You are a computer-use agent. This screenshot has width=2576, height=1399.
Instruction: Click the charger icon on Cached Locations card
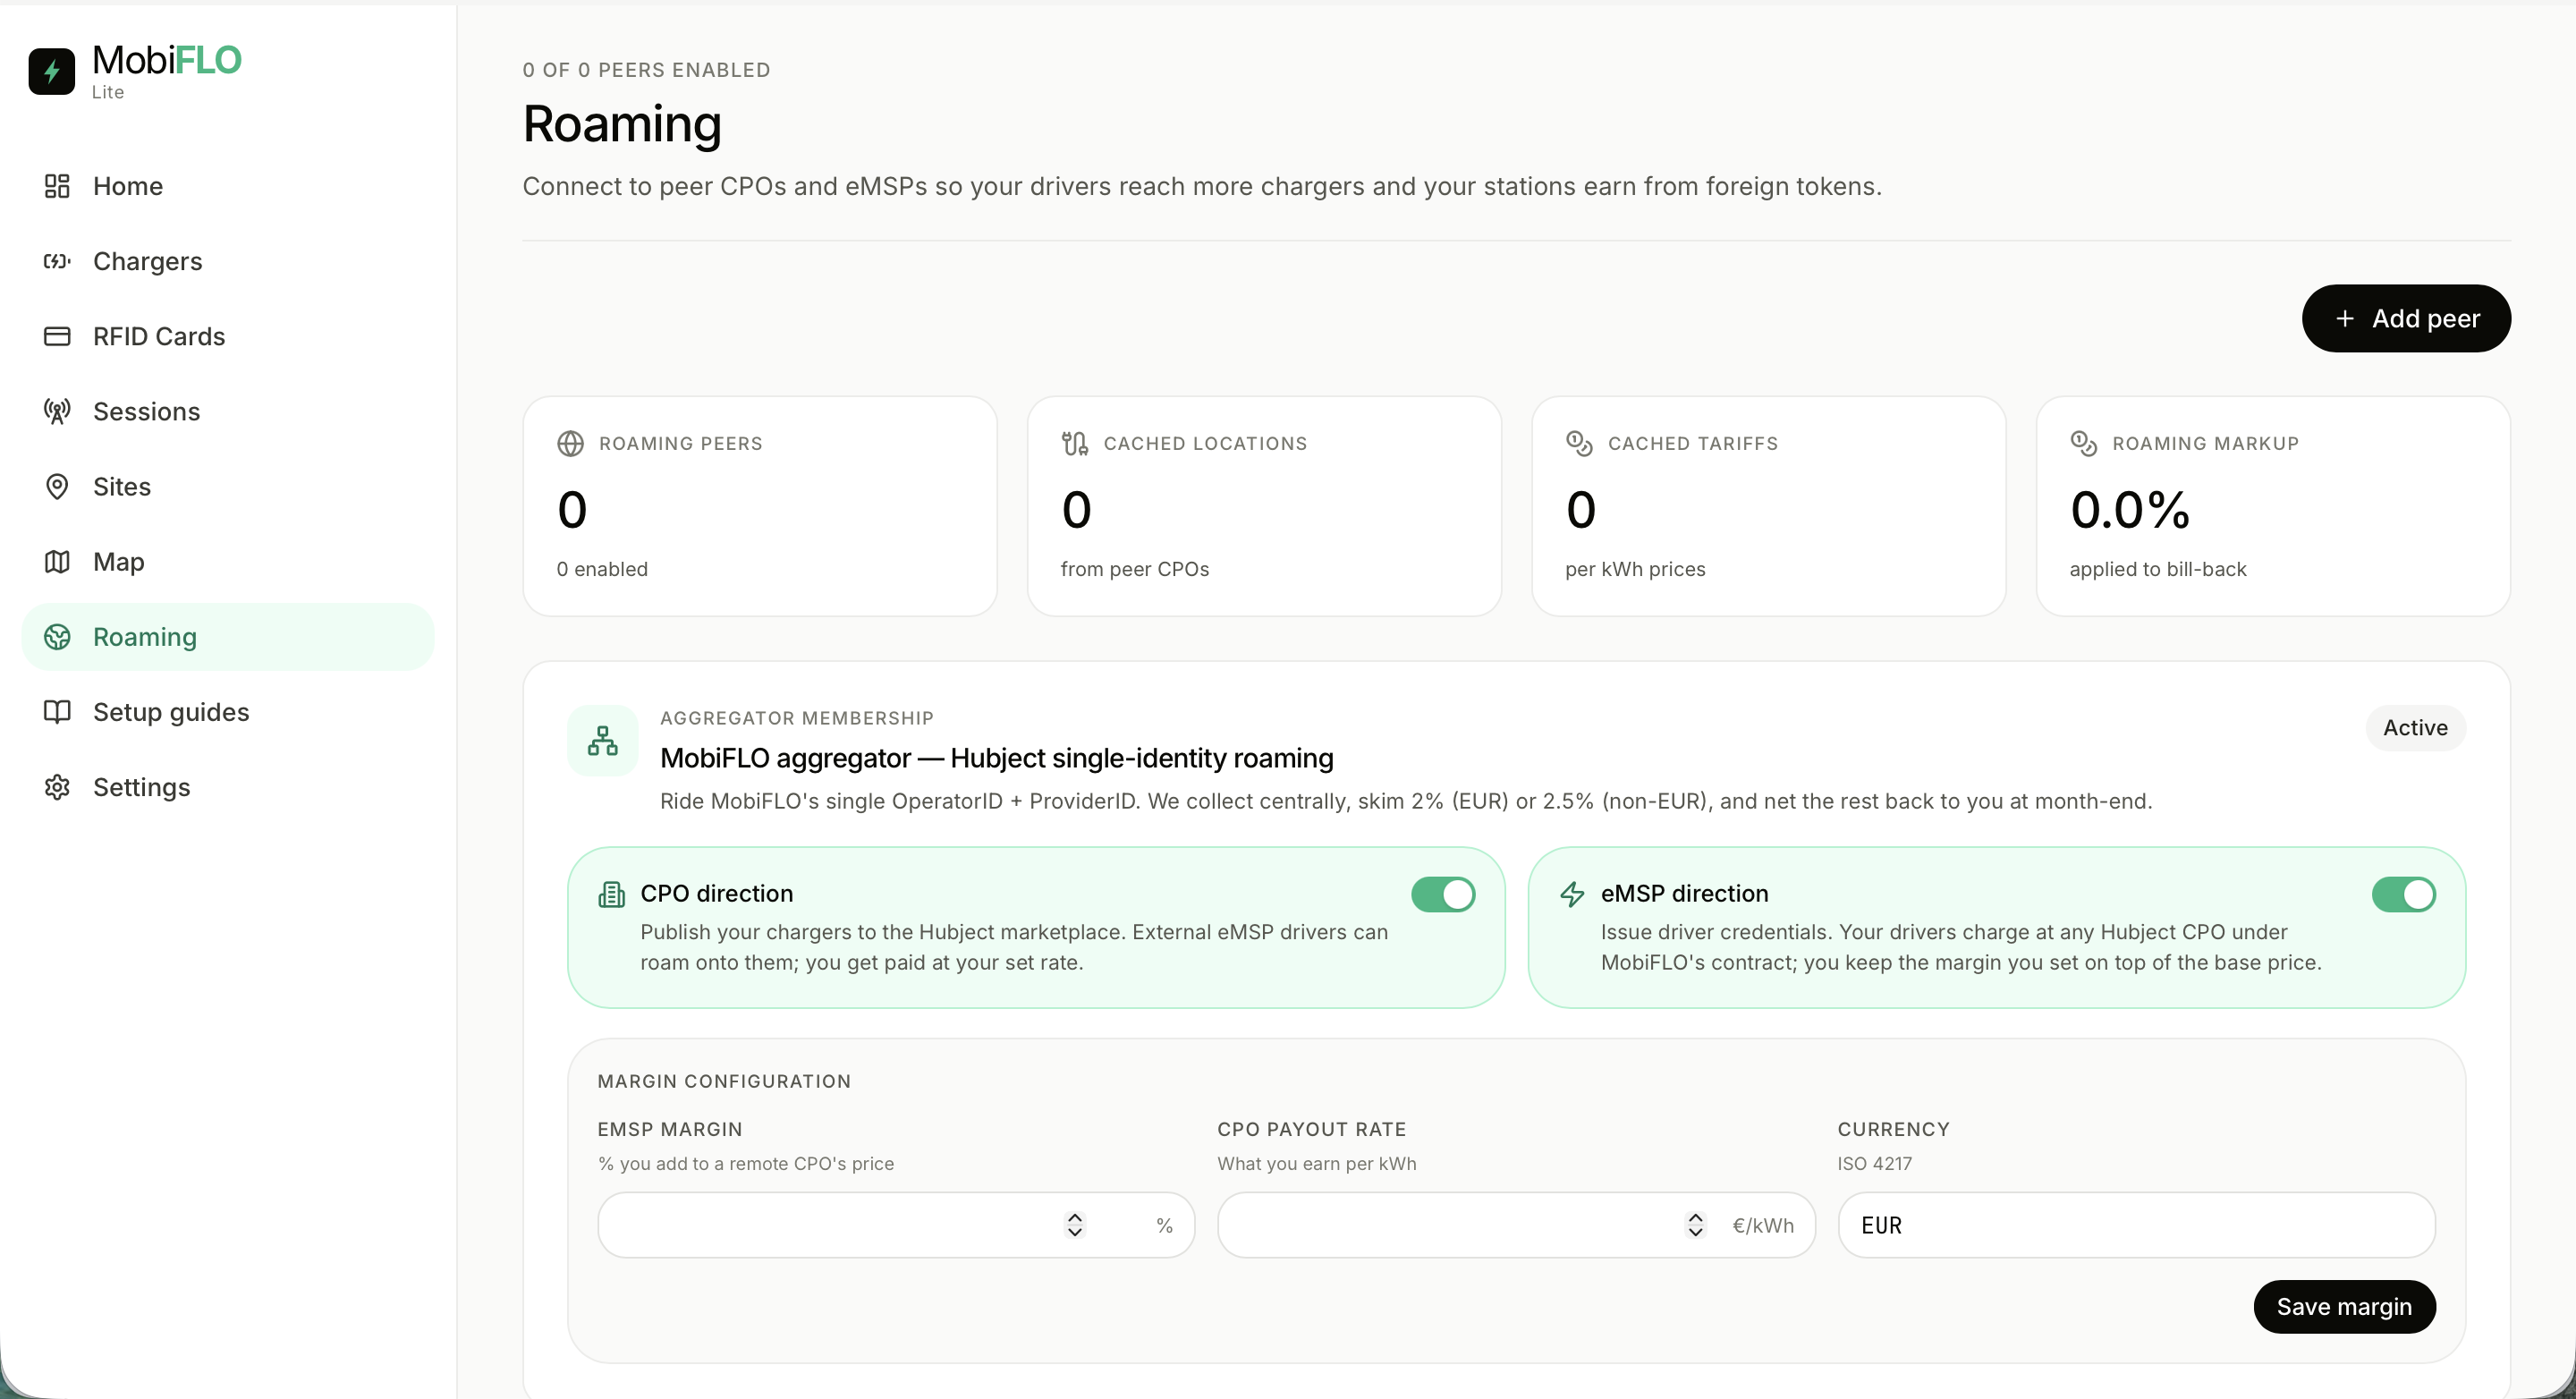pyautogui.click(x=1075, y=443)
